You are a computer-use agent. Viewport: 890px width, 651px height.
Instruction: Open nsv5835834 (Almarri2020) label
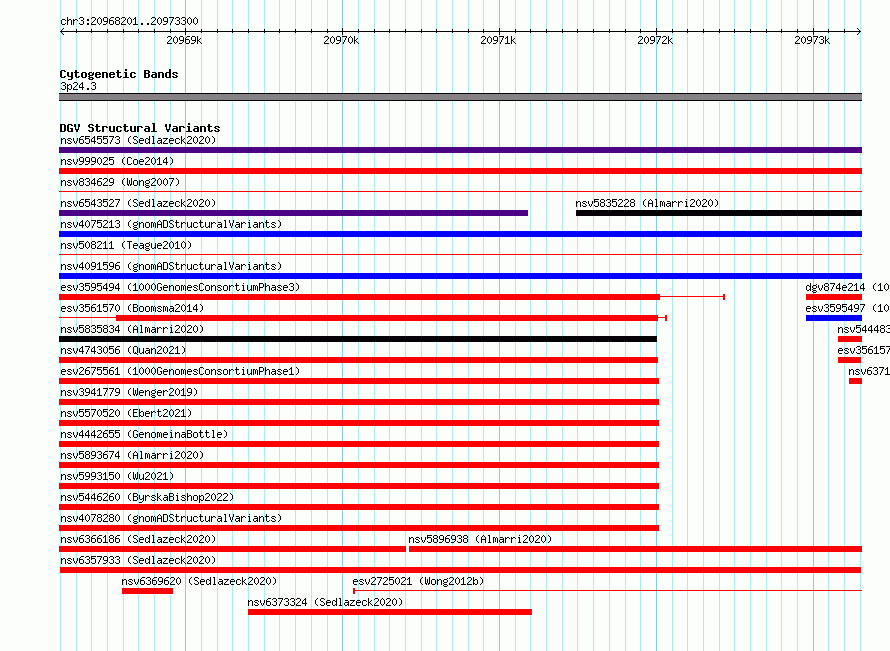132,329
